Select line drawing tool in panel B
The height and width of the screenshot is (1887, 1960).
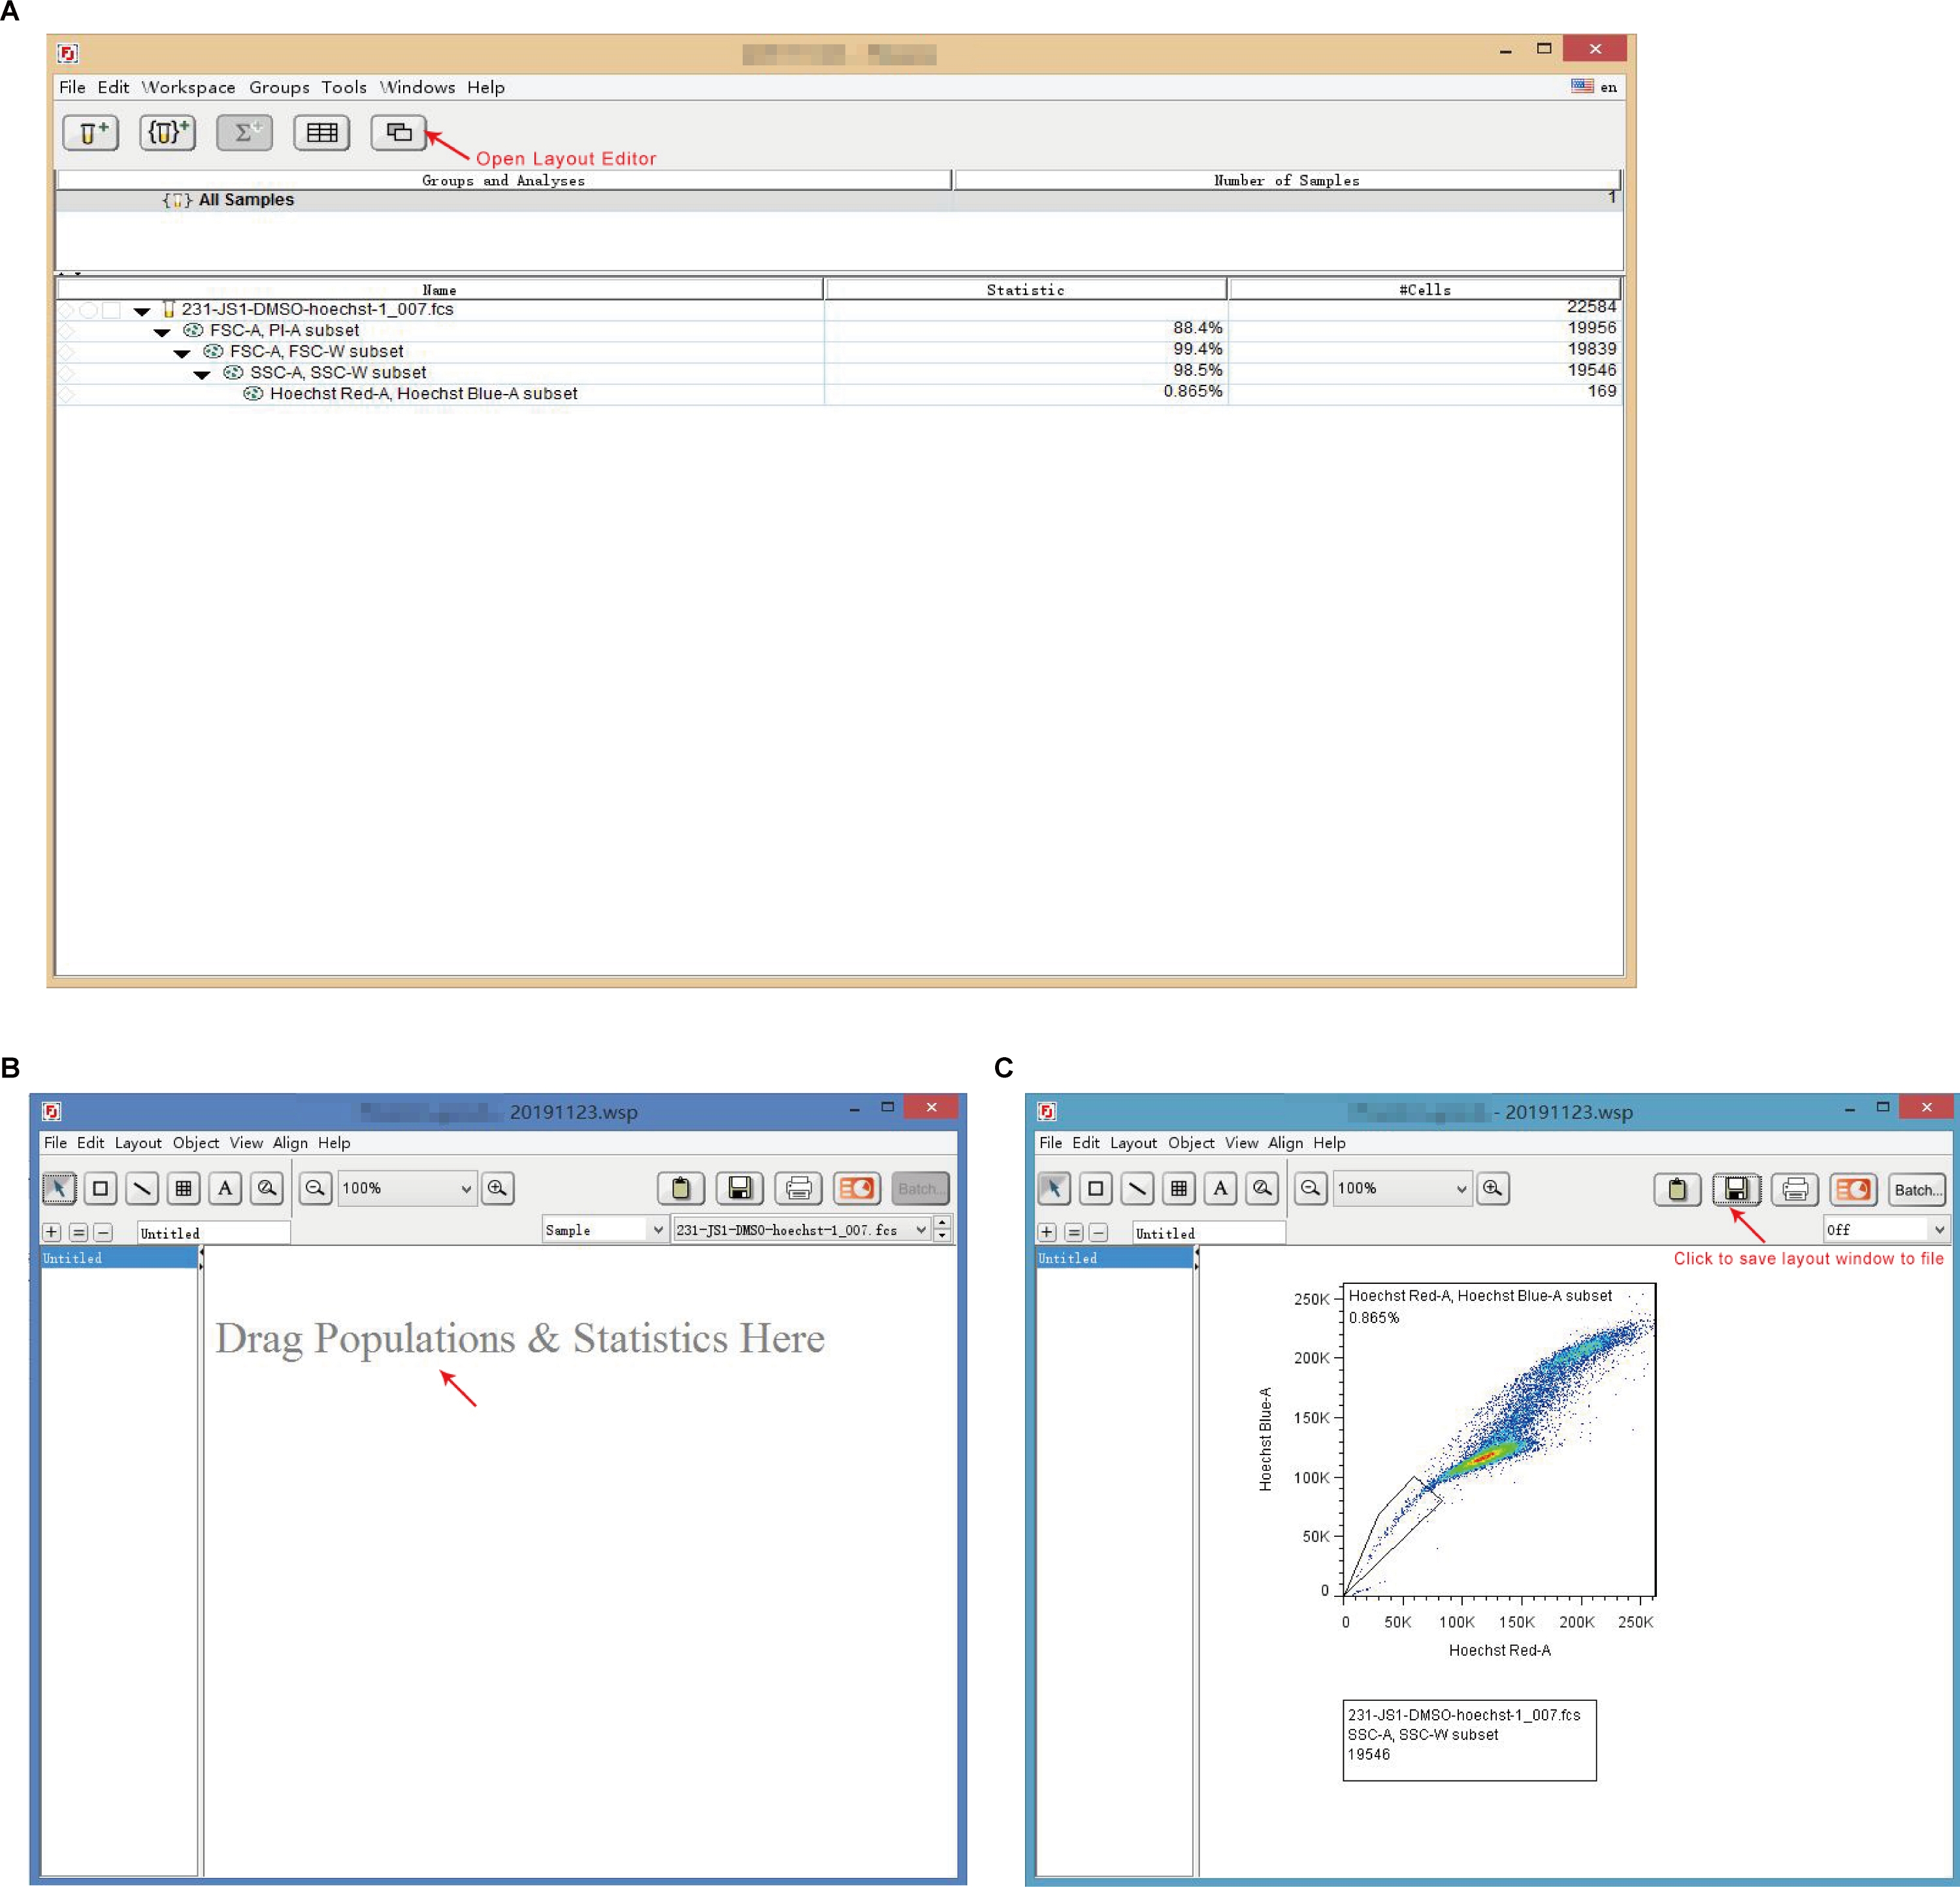[142, 1188]
